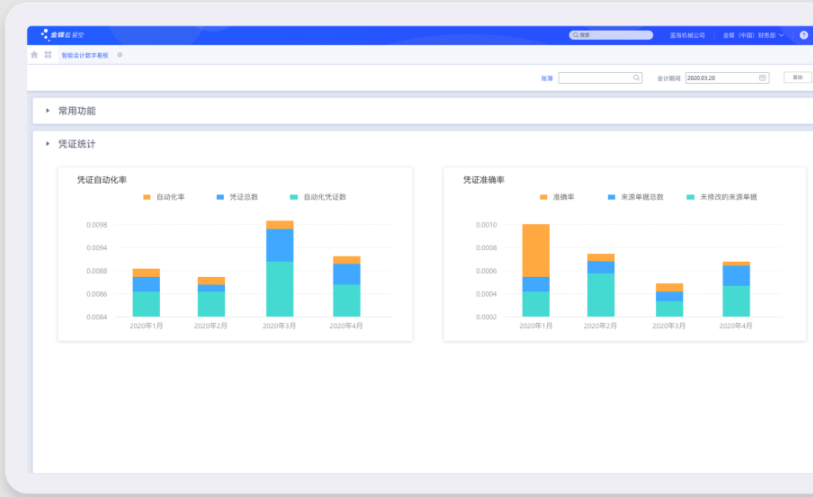Toggle the 自动化率 legend item

click(x=164, y=197)
